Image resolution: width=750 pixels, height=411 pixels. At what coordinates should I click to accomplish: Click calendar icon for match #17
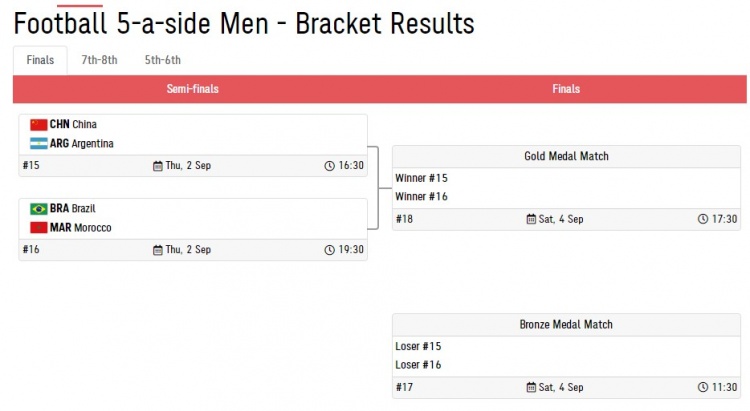tap(532, 387)
